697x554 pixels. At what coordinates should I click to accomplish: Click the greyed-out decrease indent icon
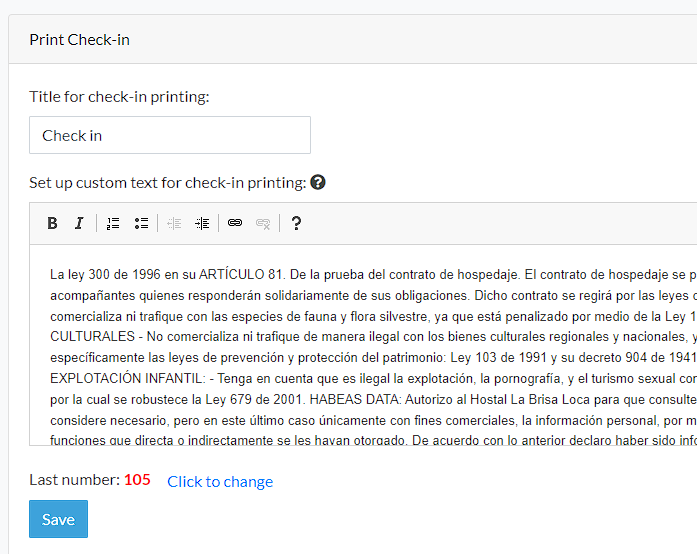(x=174, y=223)
